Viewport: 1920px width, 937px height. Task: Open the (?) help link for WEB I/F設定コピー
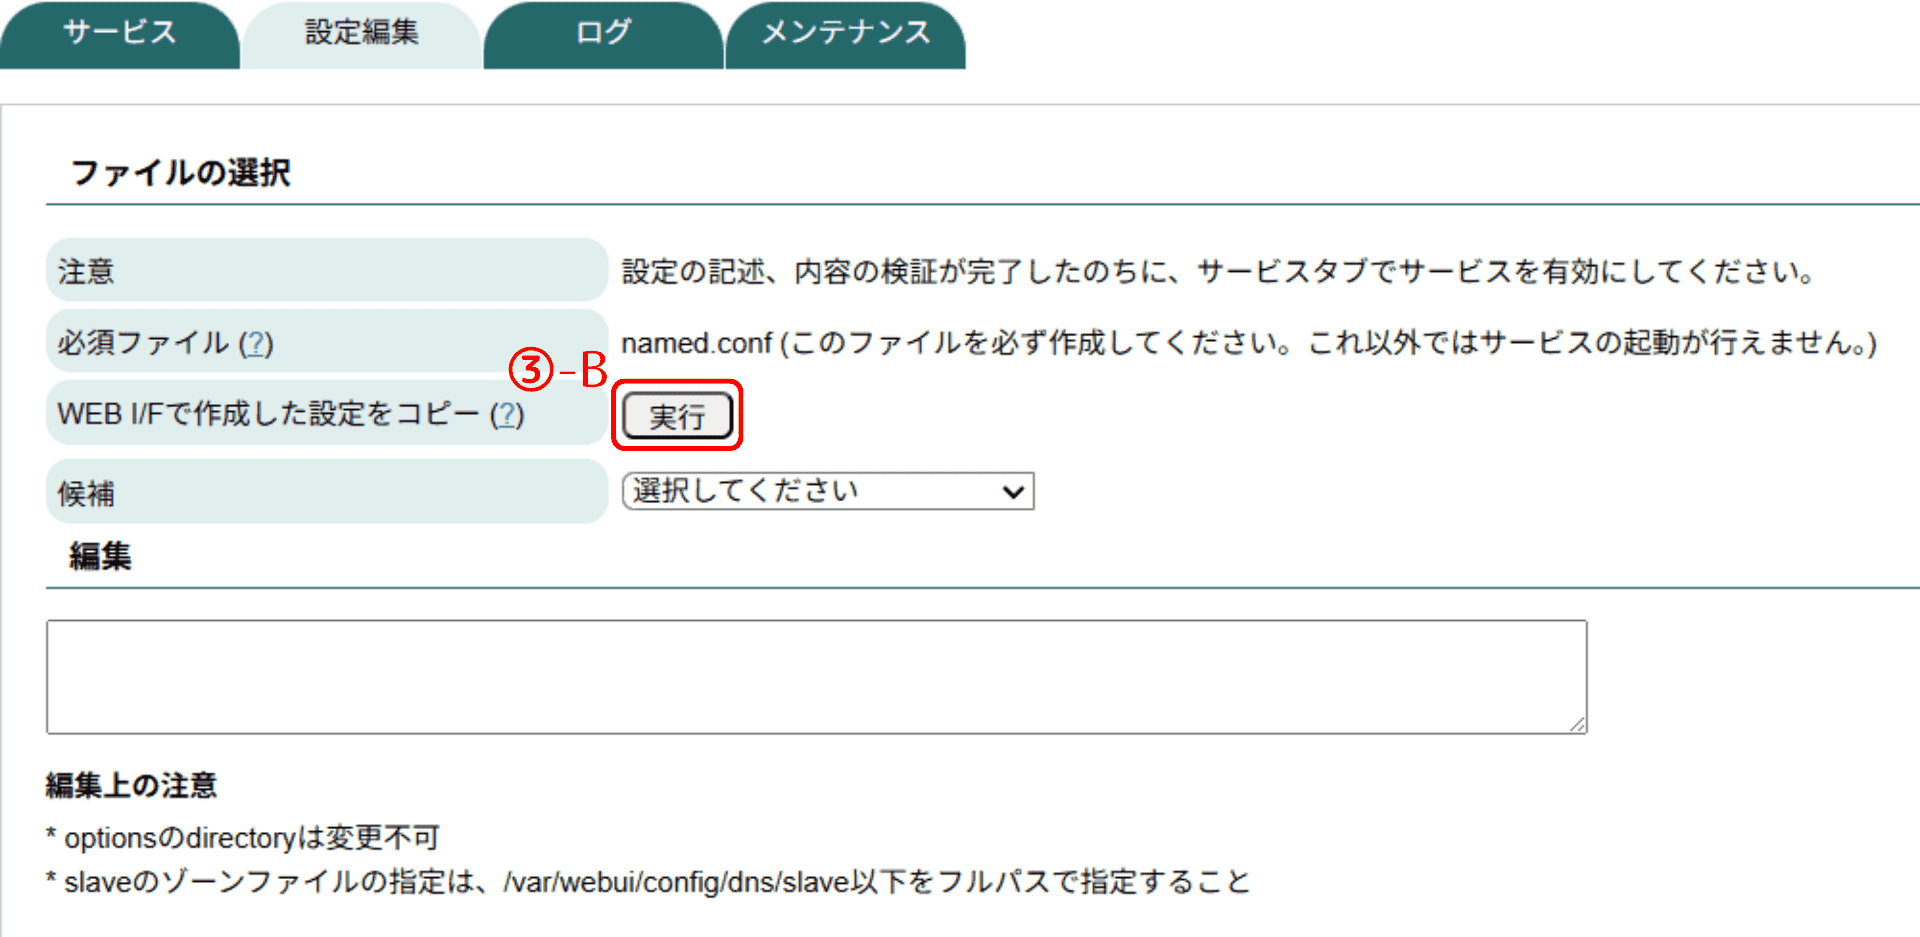tap(507, 414)
